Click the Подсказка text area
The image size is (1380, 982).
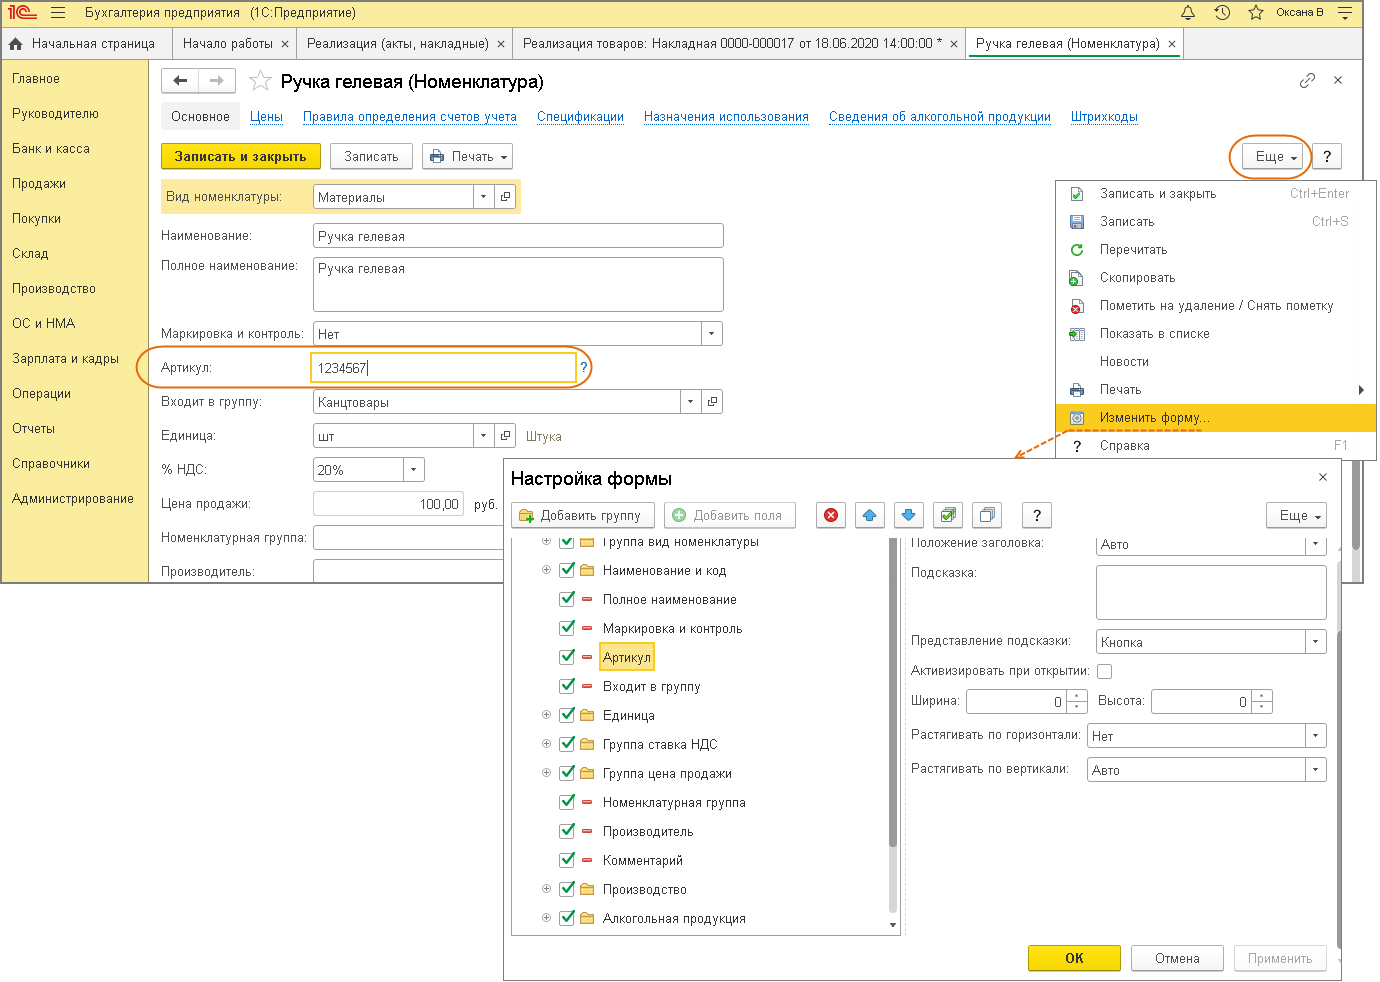click(1211, 592)
